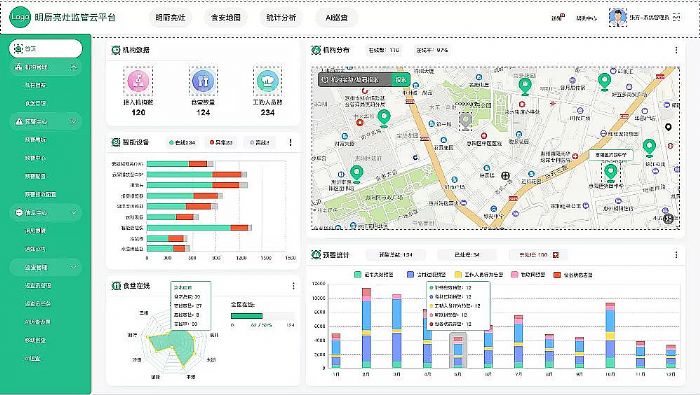Click the pink connected-institutions icon showing 120
The width and height of the screenshot is (700, 395).
pyautogui.click(x=138, y=81)
